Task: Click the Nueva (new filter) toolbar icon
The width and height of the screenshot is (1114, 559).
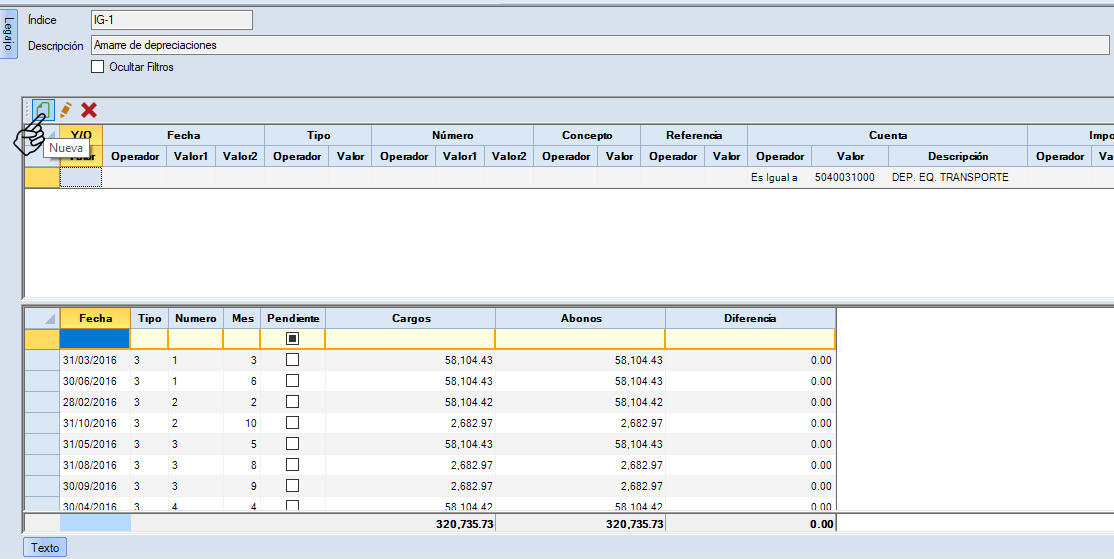Action: tap(43, 110)
